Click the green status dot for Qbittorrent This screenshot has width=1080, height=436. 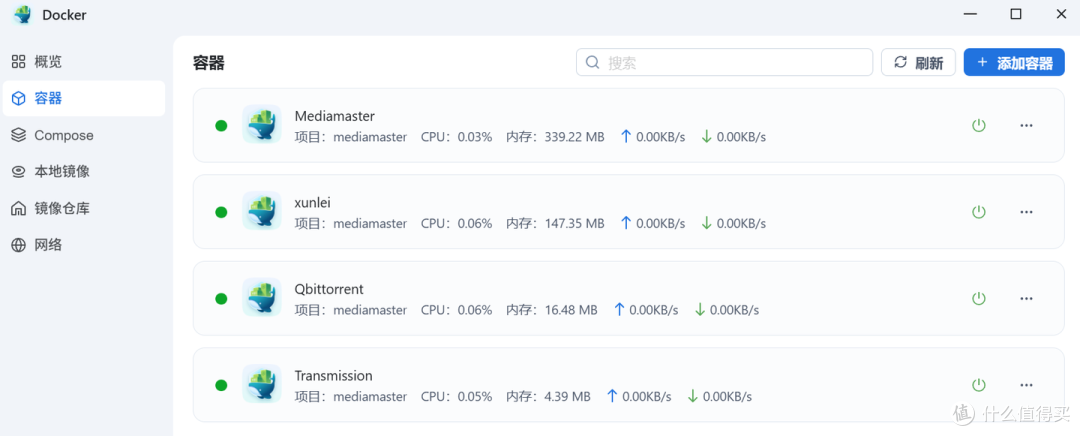pyautogui.click(x=221, y=298)
